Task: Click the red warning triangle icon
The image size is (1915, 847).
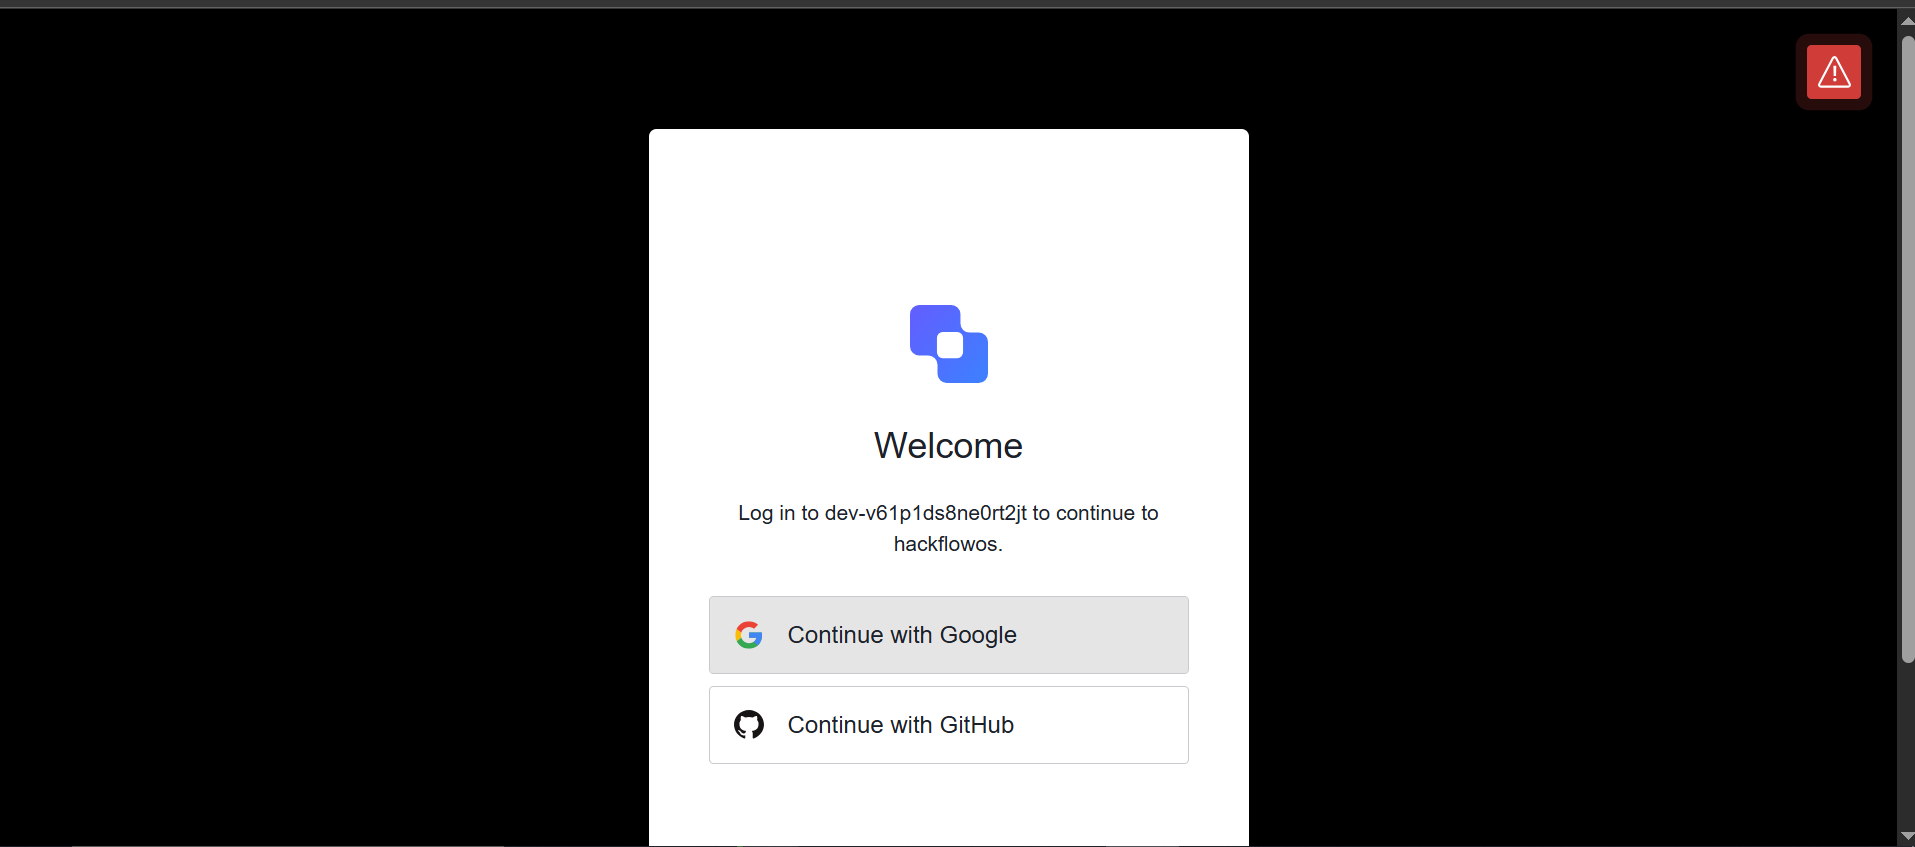Action: click(1833, 72)
